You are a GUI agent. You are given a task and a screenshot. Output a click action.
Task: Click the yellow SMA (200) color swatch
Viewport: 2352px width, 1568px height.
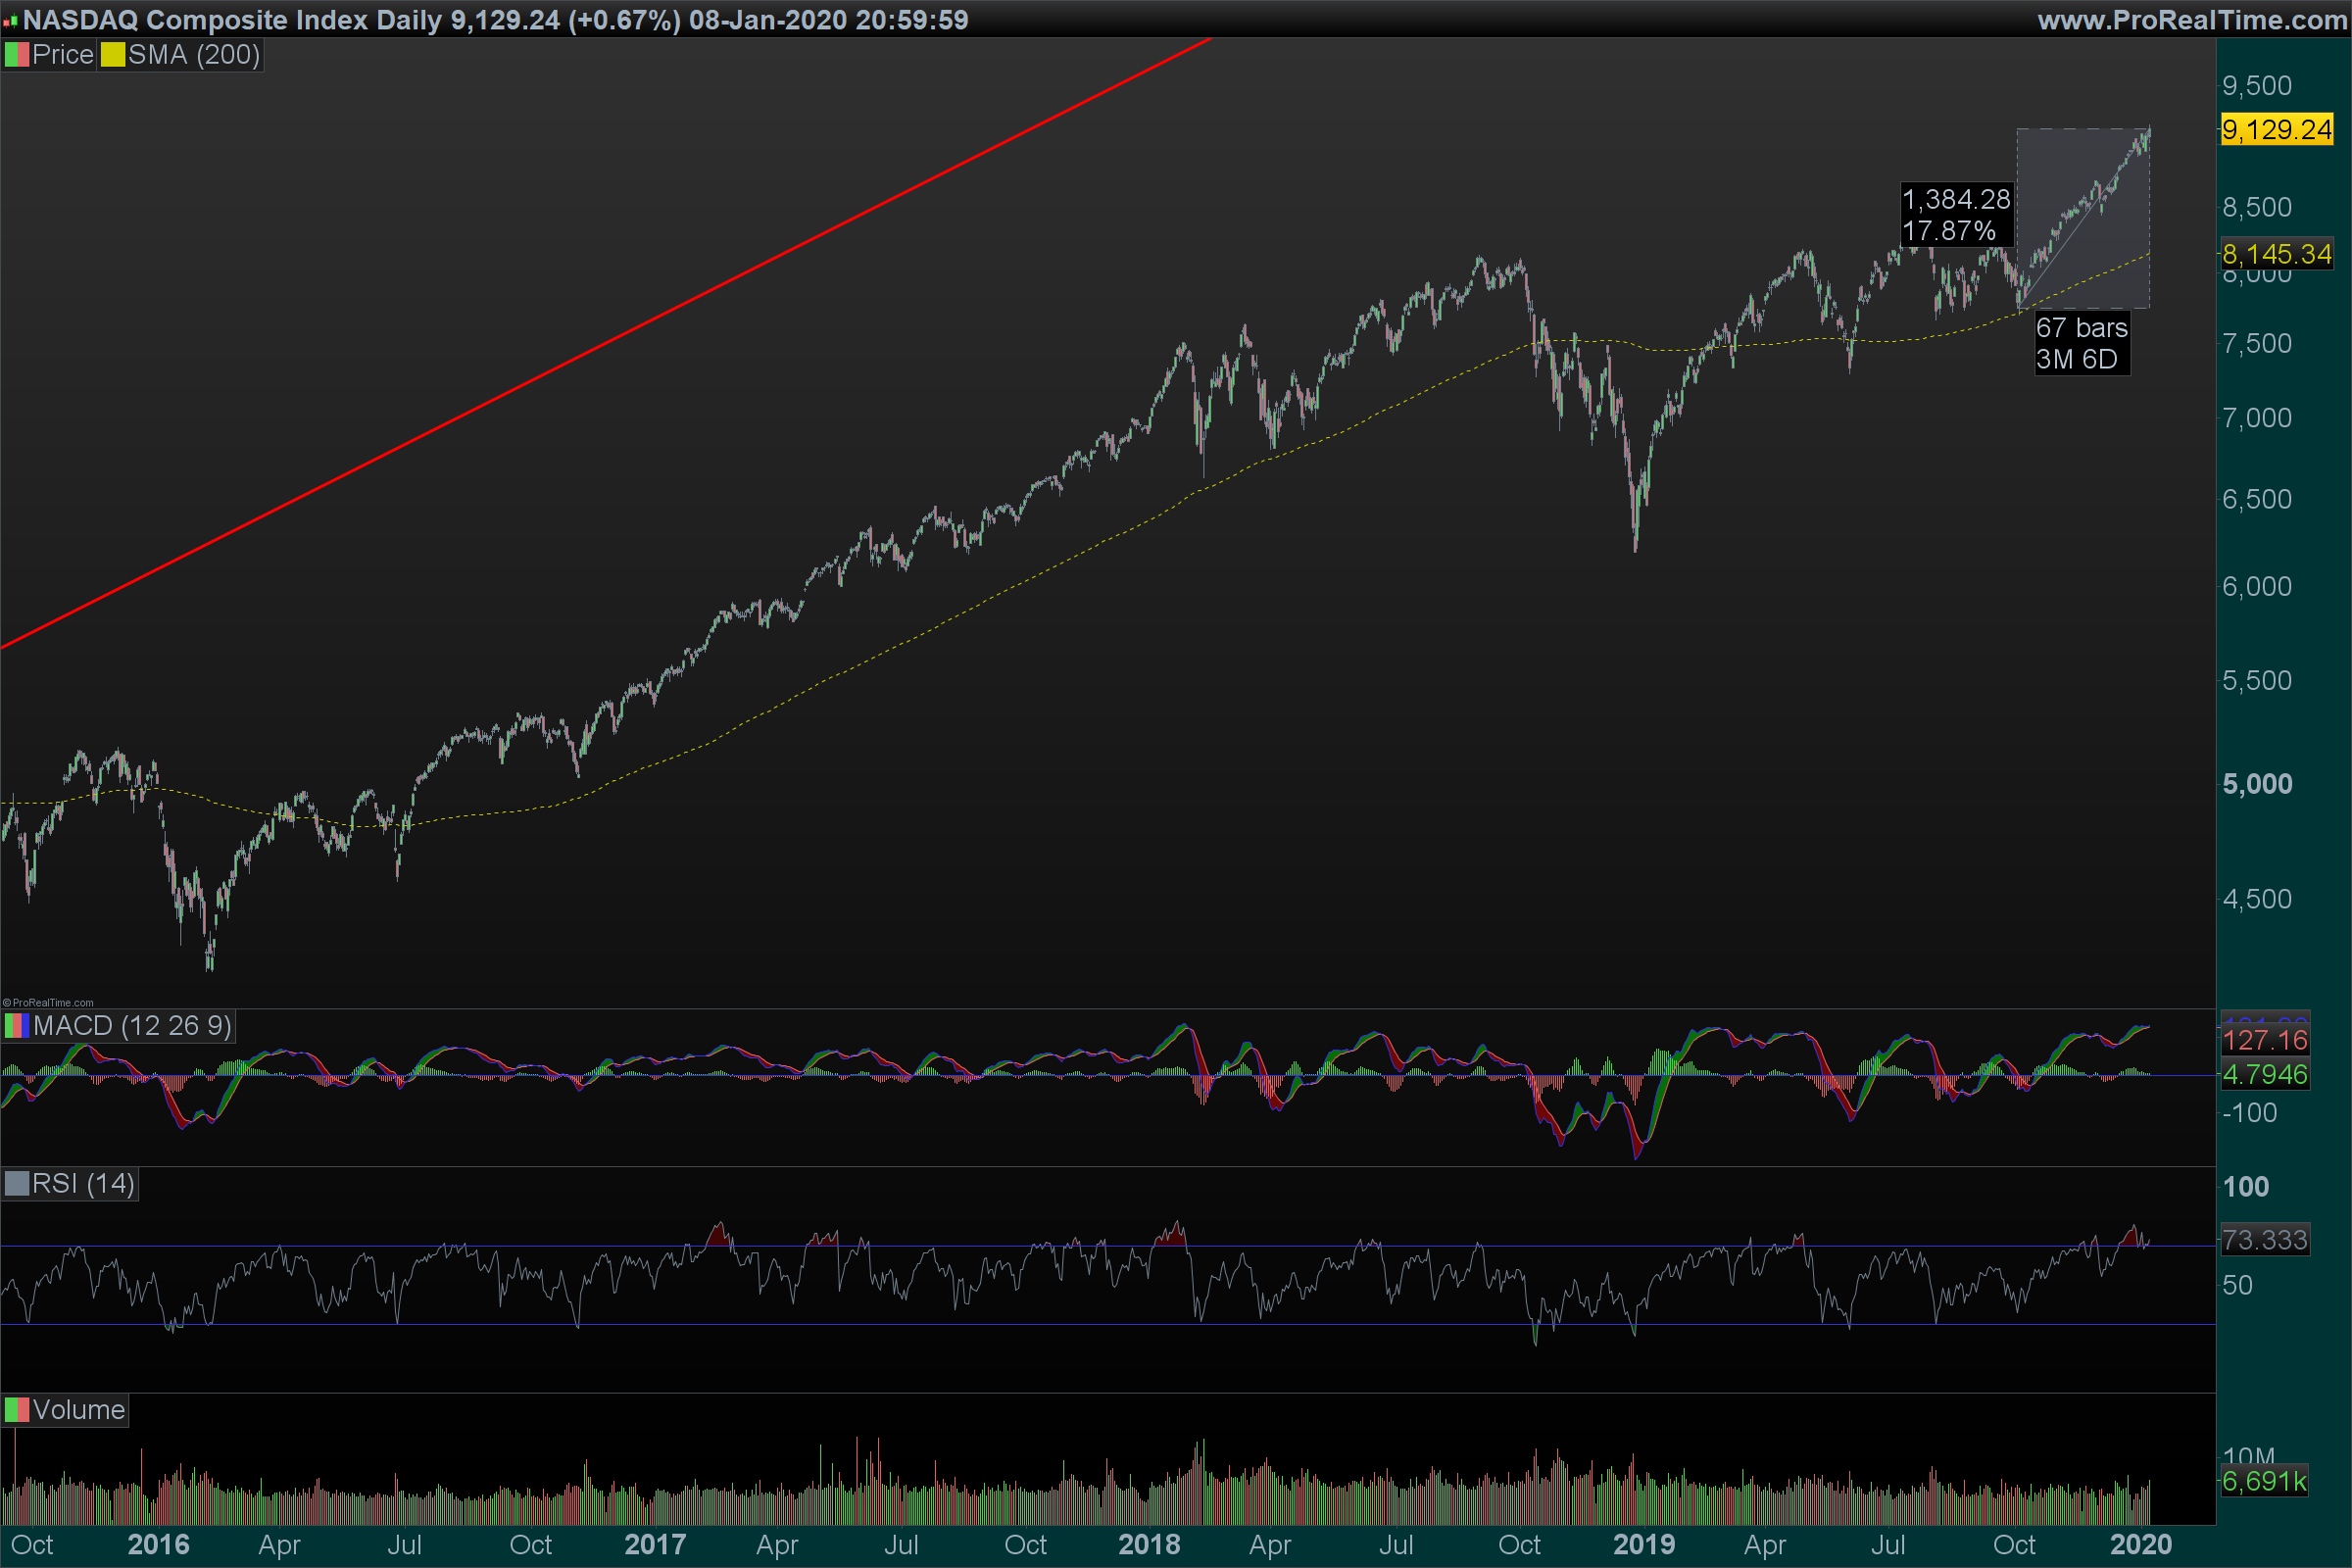pyautogui.click(x=112, y=55)
